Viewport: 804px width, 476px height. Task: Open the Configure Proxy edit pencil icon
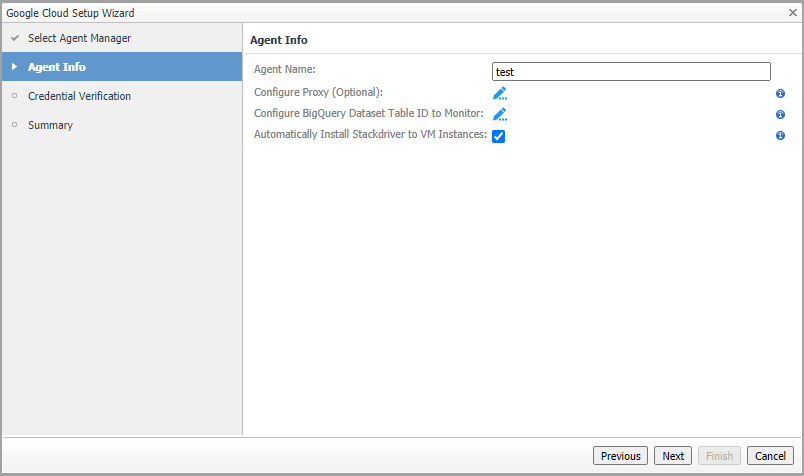(499, 93)
